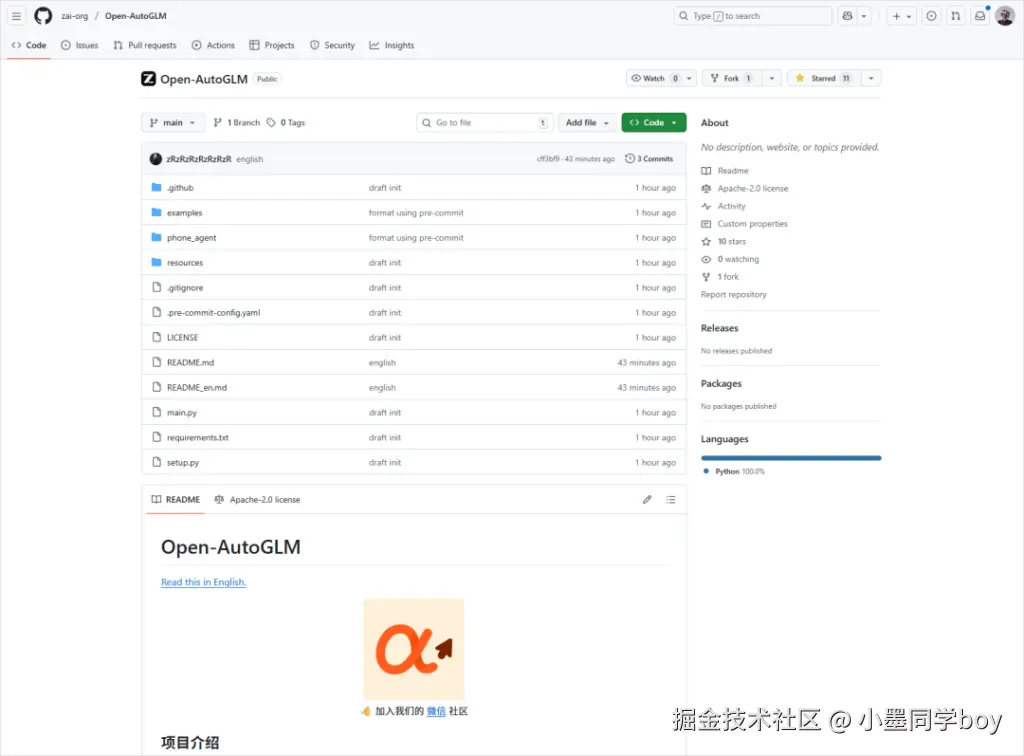1024x756 pixels.
Task: Open the hamburger navigation menu
Action: pyautogui.click(x=16, y=16)
